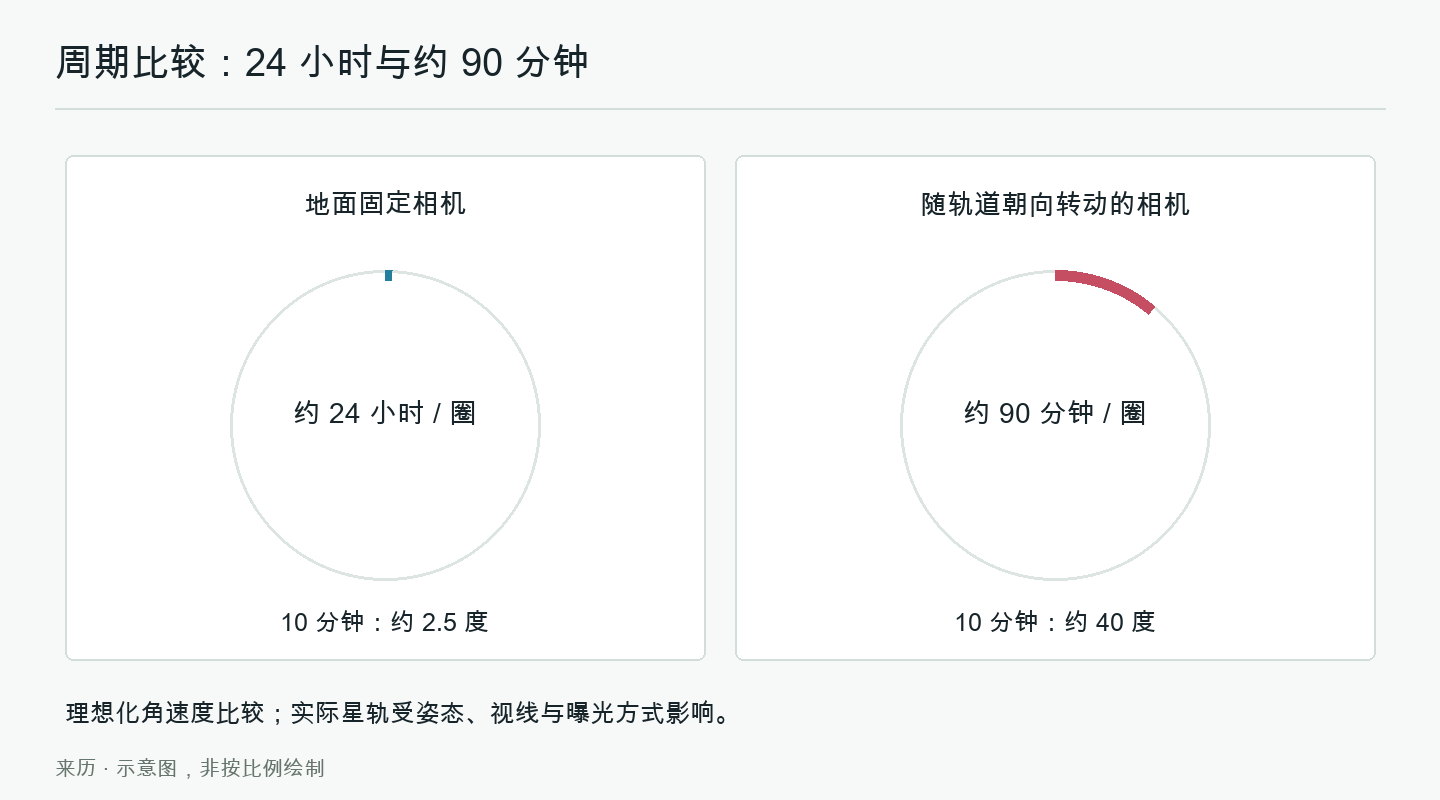
Task: Click the 理想化角速度比较 footnote text
Action: point(165,713)
